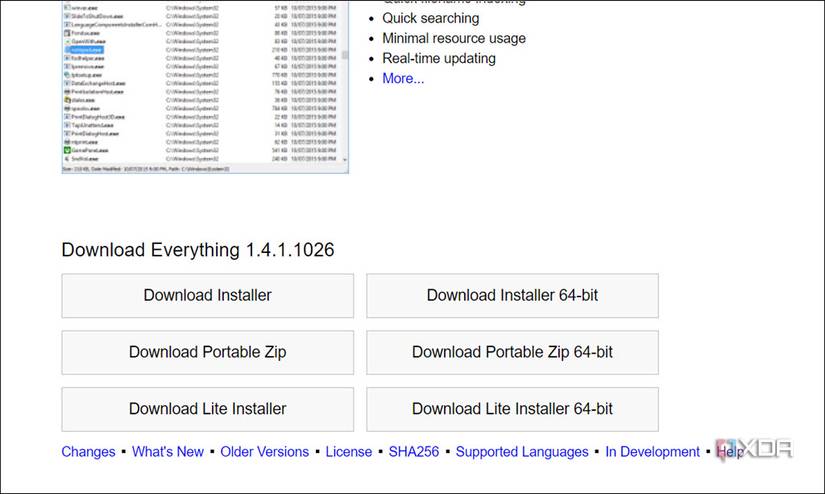Visit the What's New link
The image size is (825, 494).
click(168, 452)
